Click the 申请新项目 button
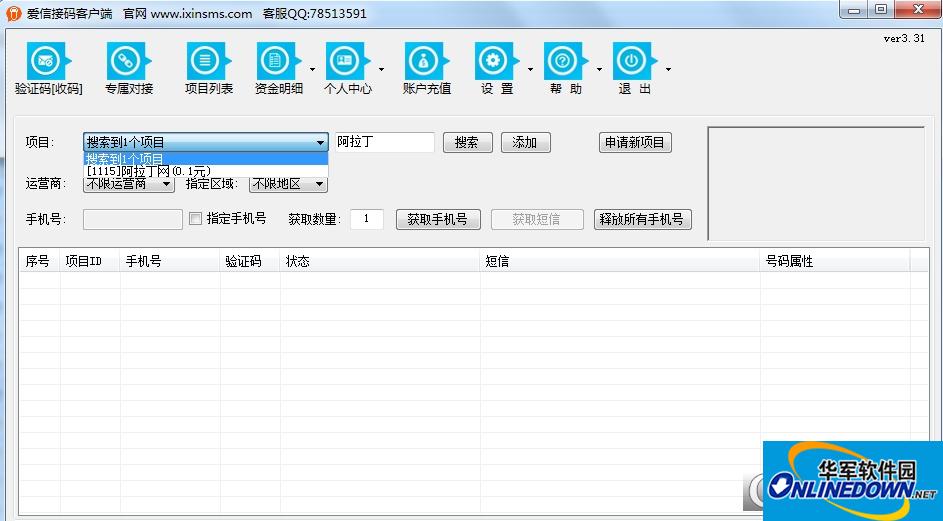 point(635,143)
